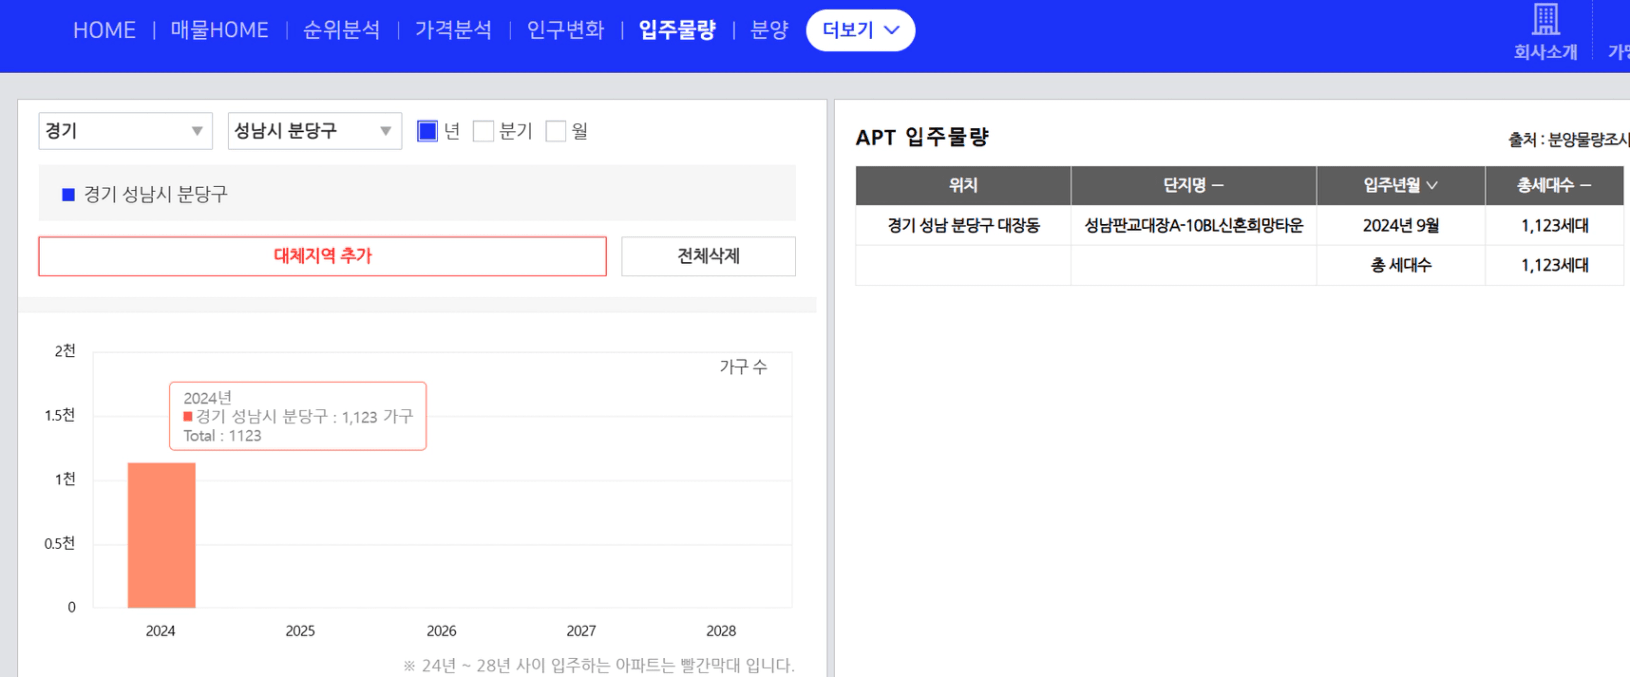Sort by 단지명 column header
The width and height of the screenshot is (1630, 677).
click(1193, 185)
